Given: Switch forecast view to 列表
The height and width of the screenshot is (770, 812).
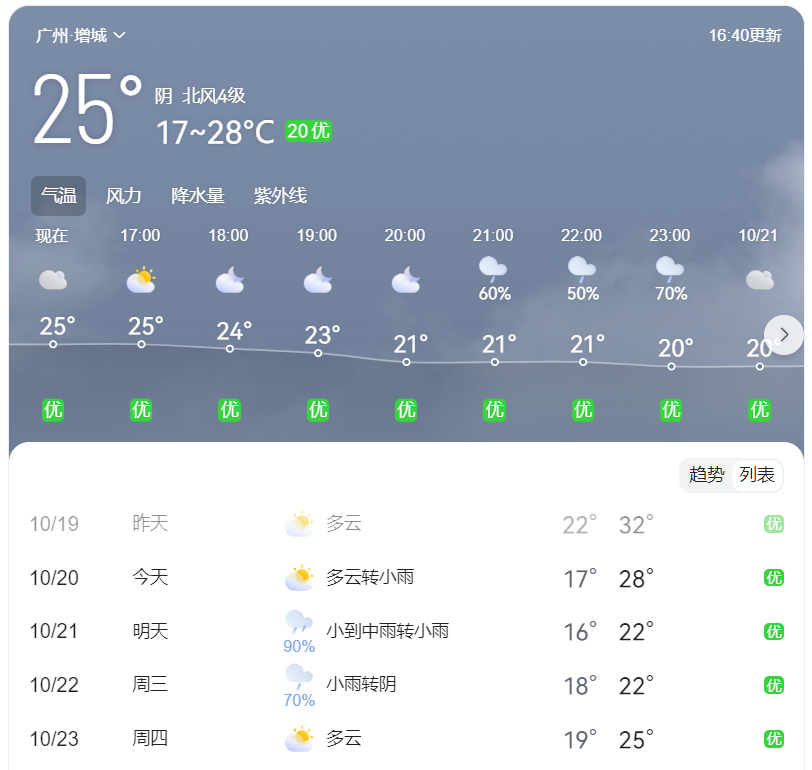Looking at the screenshot, I should coord(757,474).
